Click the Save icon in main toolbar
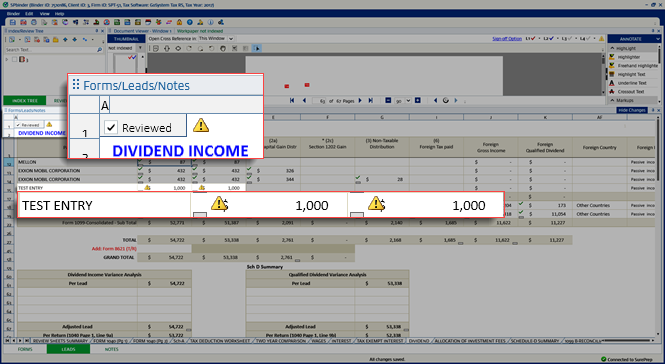Viewport: 665px width, 364px height. pos(13,22)
